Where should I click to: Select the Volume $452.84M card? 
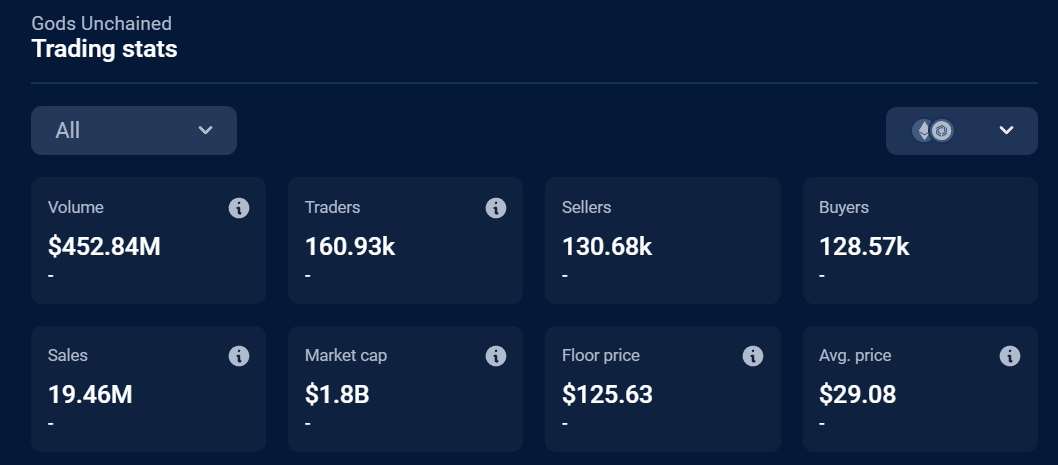(x=148, y=240)
